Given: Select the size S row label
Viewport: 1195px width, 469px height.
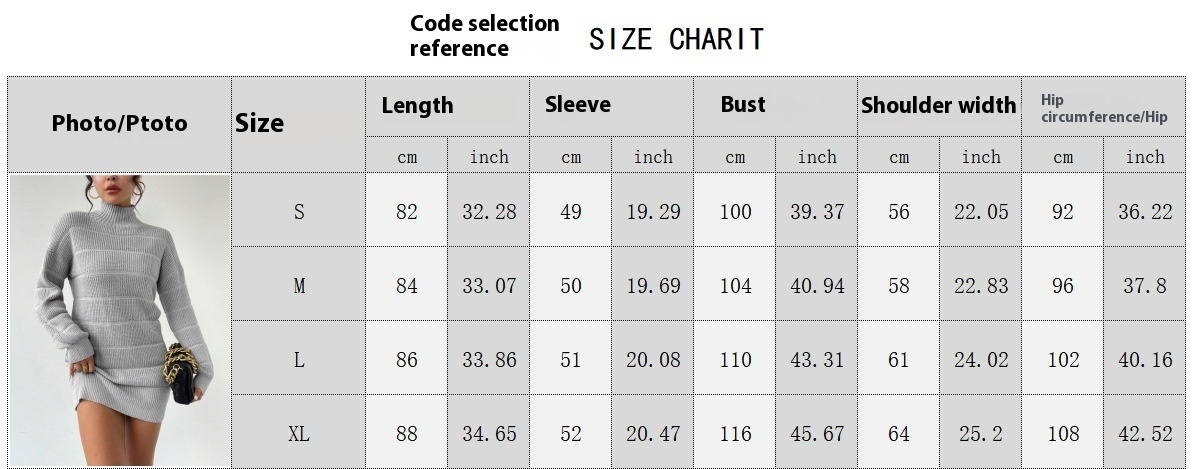Looking at the screenshot, I should coord(298,210).
